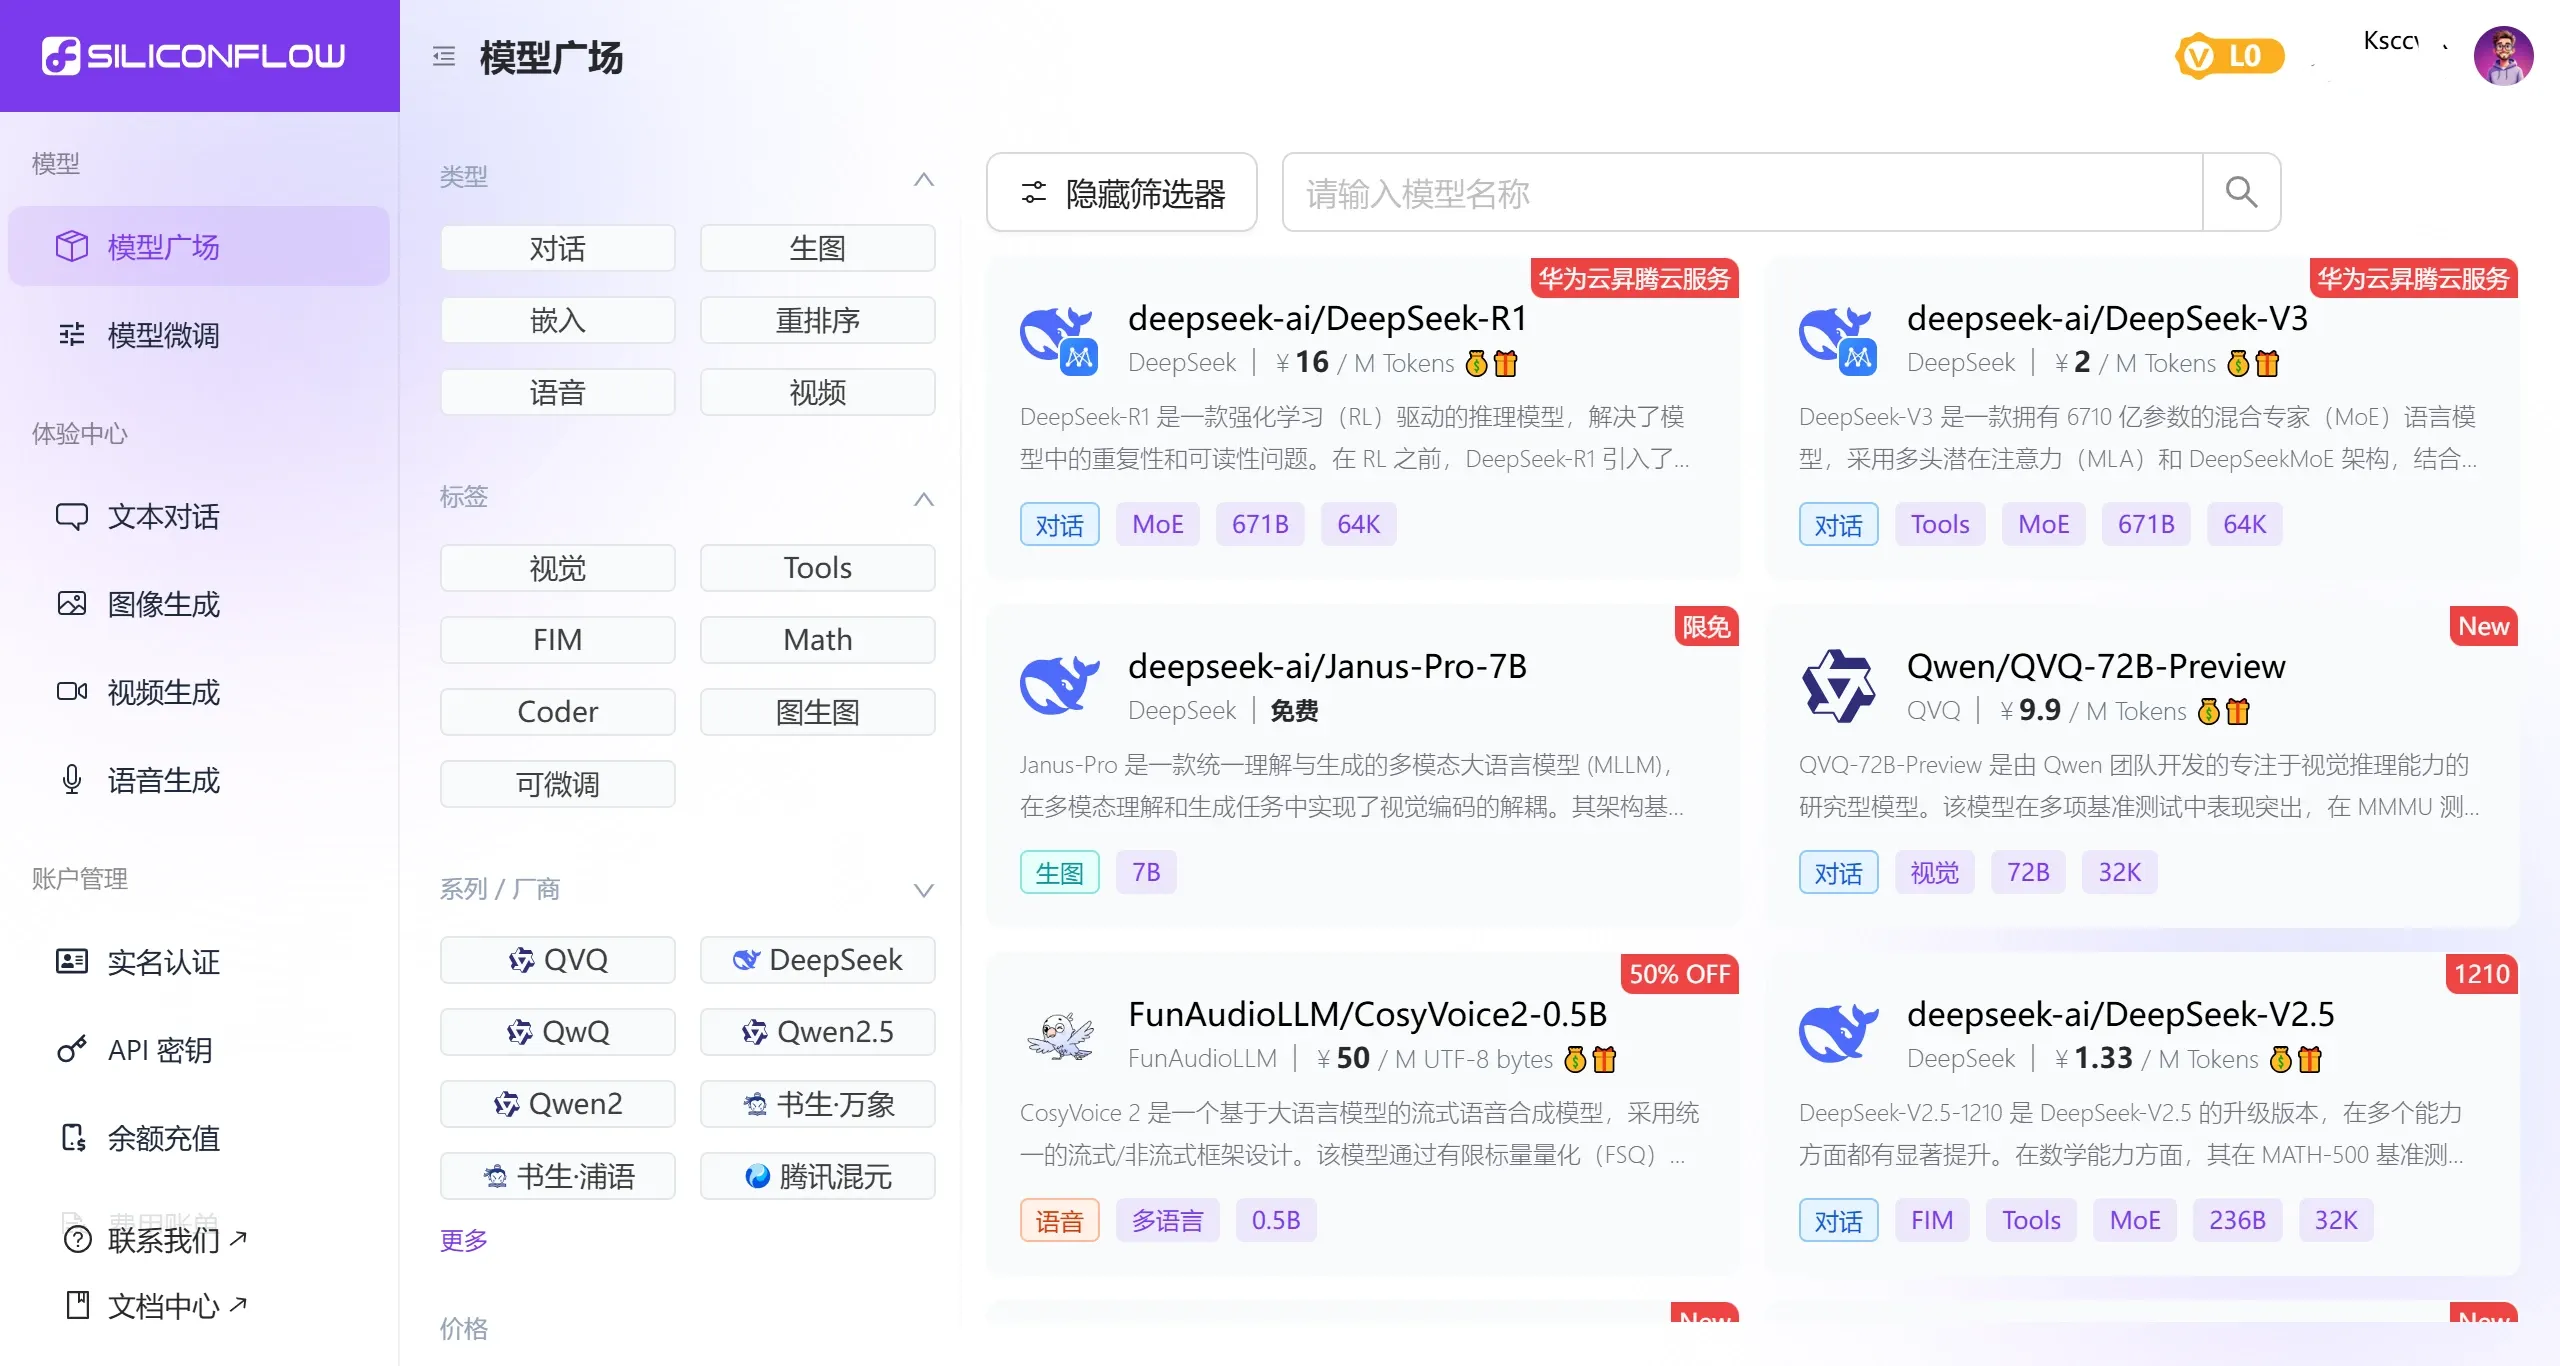Screen dimensions: 2560x1366
Task: Click 更多 to show more series
Action: pos(463,1240)
